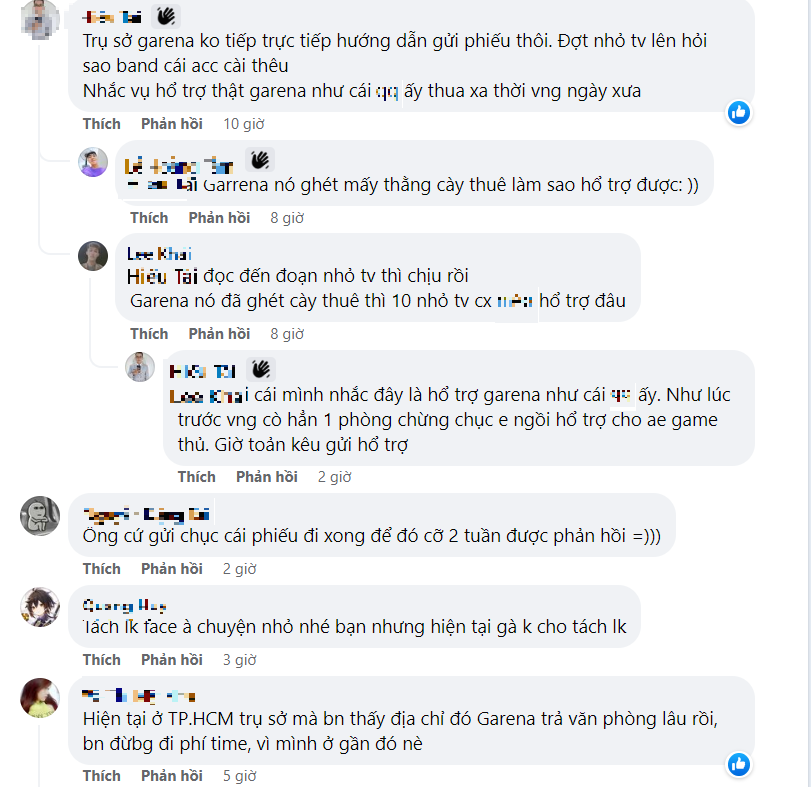Click the waving hand badge on 2-hour nested reply

point(261,369)
